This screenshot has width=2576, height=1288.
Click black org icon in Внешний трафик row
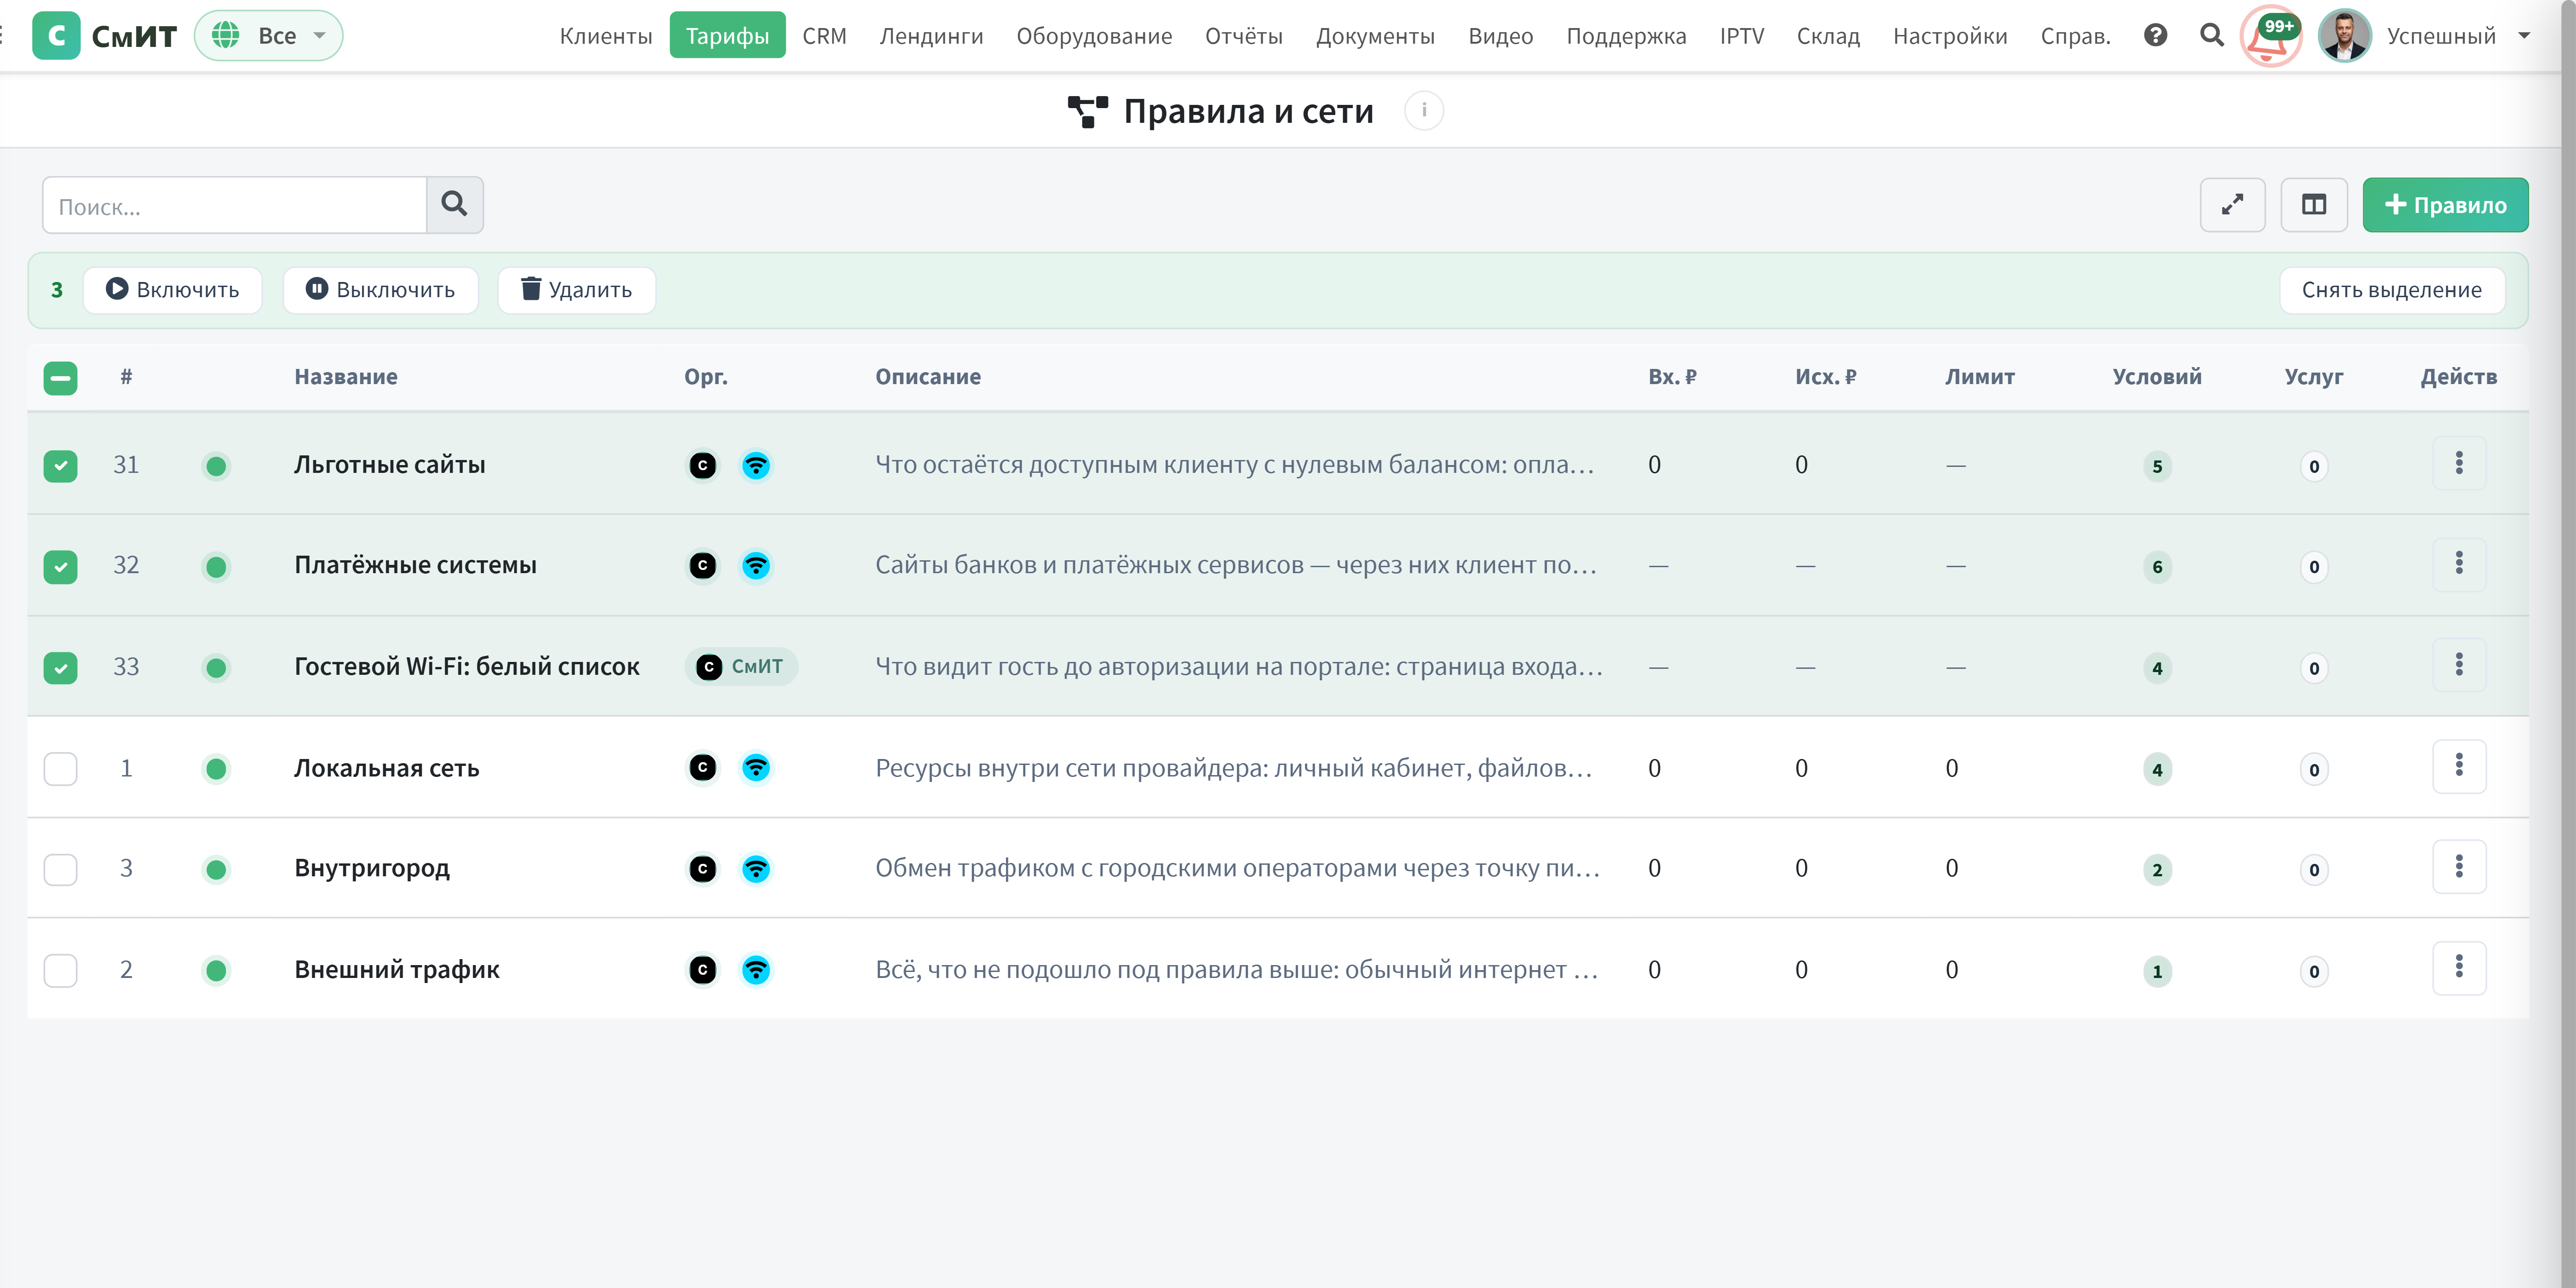pyautogui.click(x=703, y=970)
